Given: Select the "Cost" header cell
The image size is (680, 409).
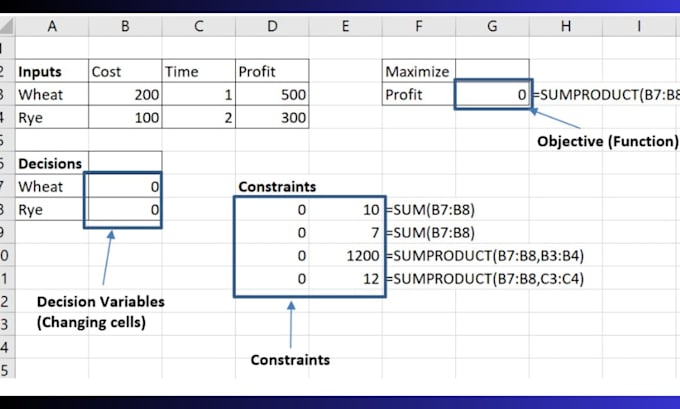Looking at the screenshot, I should pos(125,71).
